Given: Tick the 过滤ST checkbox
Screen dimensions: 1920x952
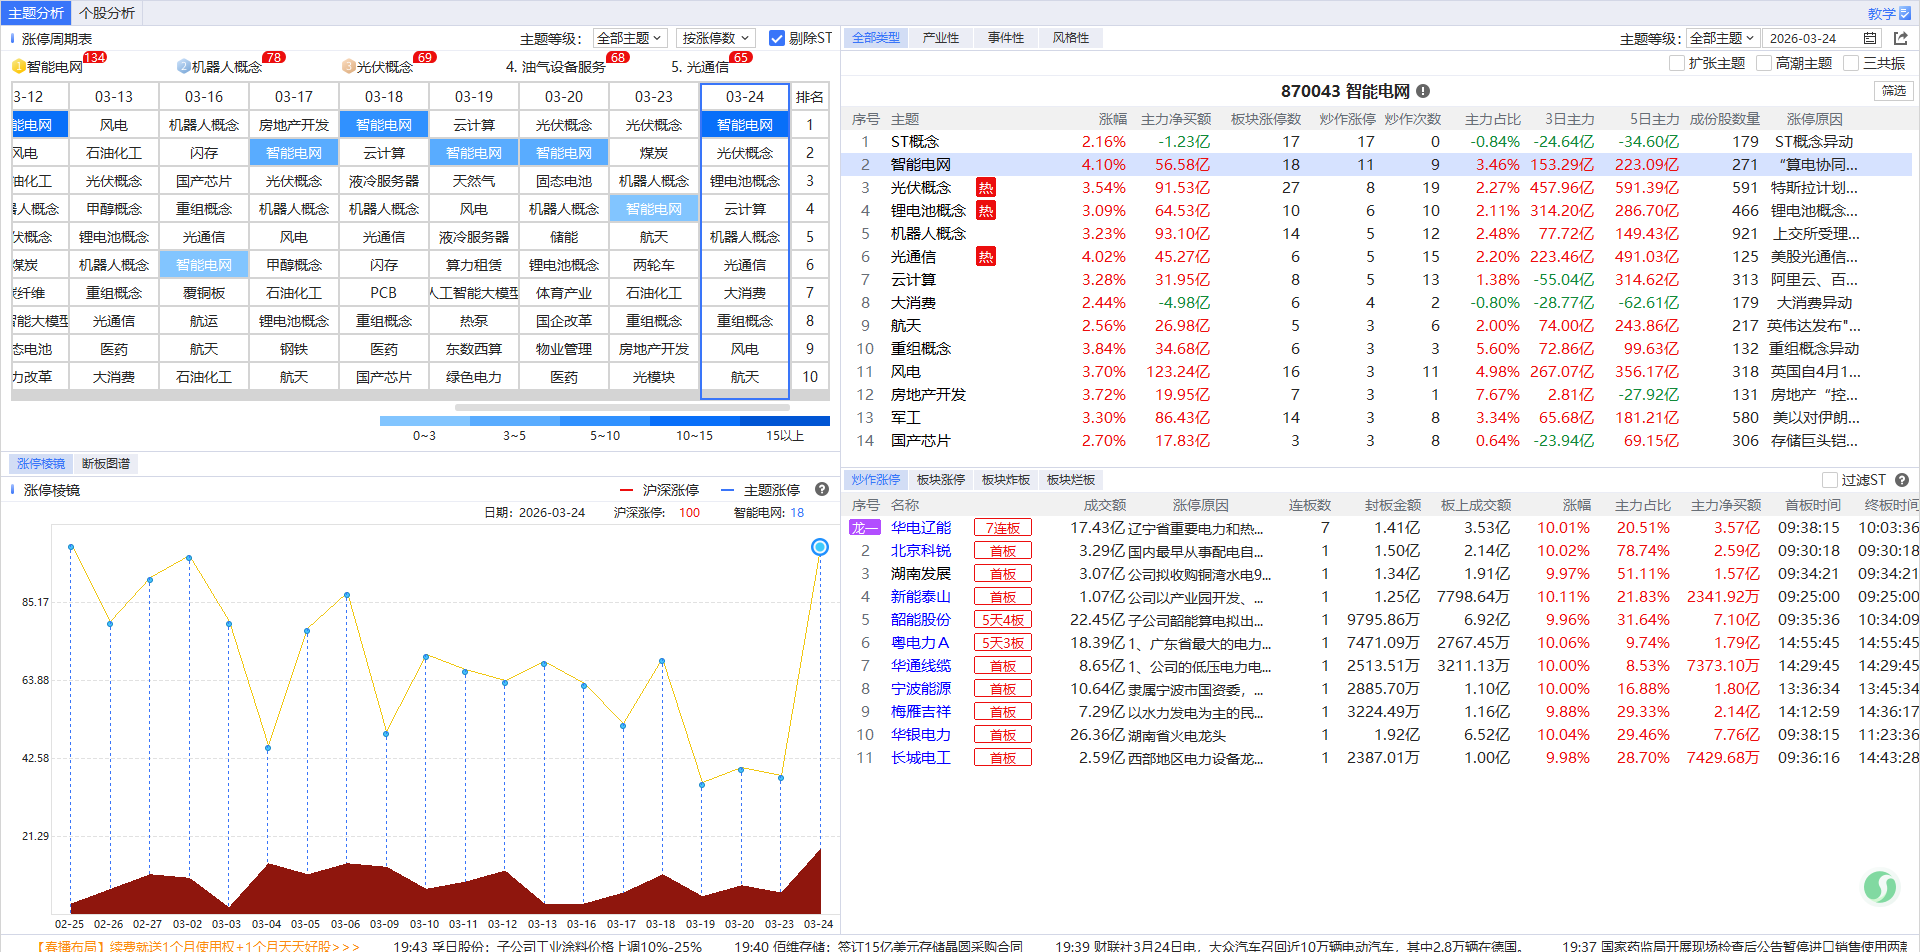Looking at the screenshot, I should pyautogui.click(x=1830, y=480).
